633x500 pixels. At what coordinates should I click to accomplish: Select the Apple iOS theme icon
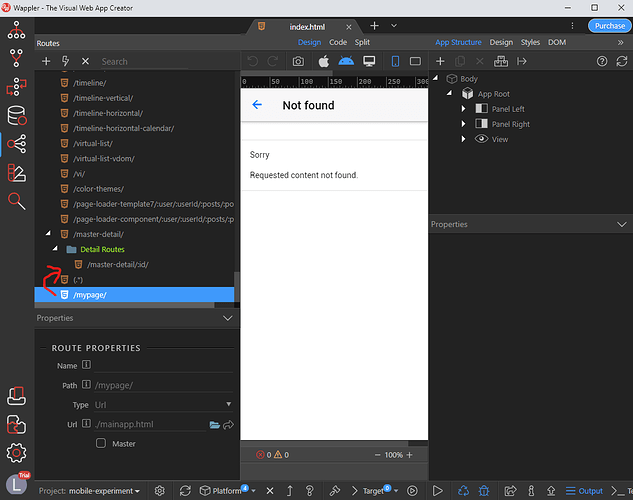coord(323,62)
